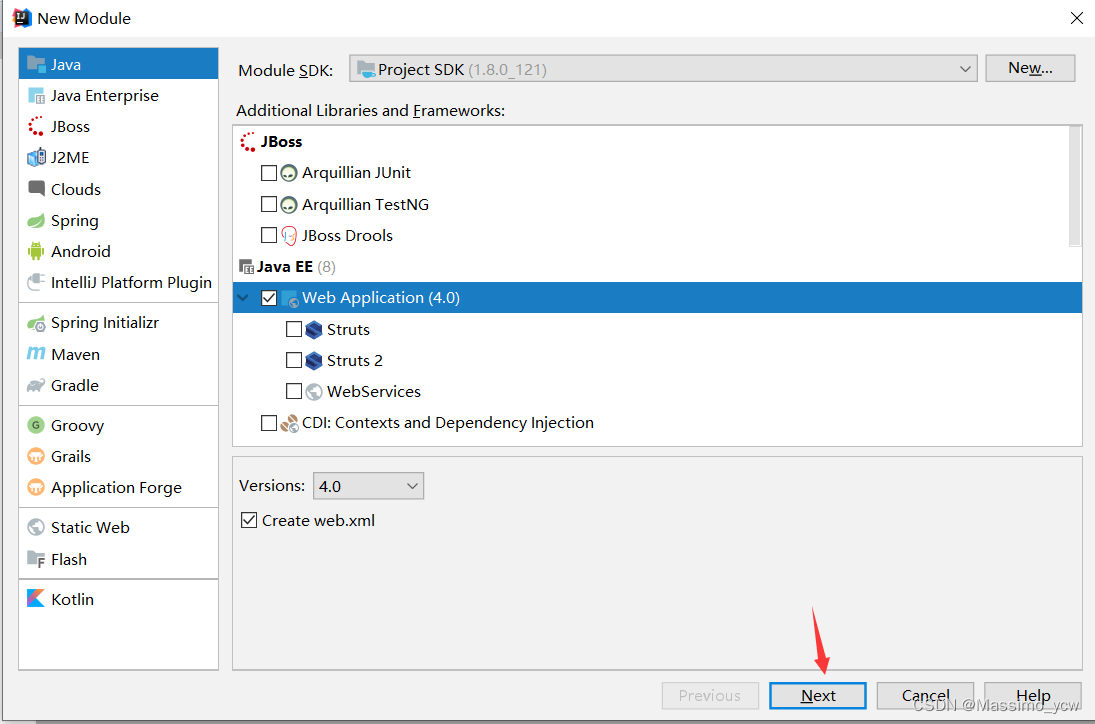Click the Struts framework icon
The image size is (1095, 724).
pos(314,330)
